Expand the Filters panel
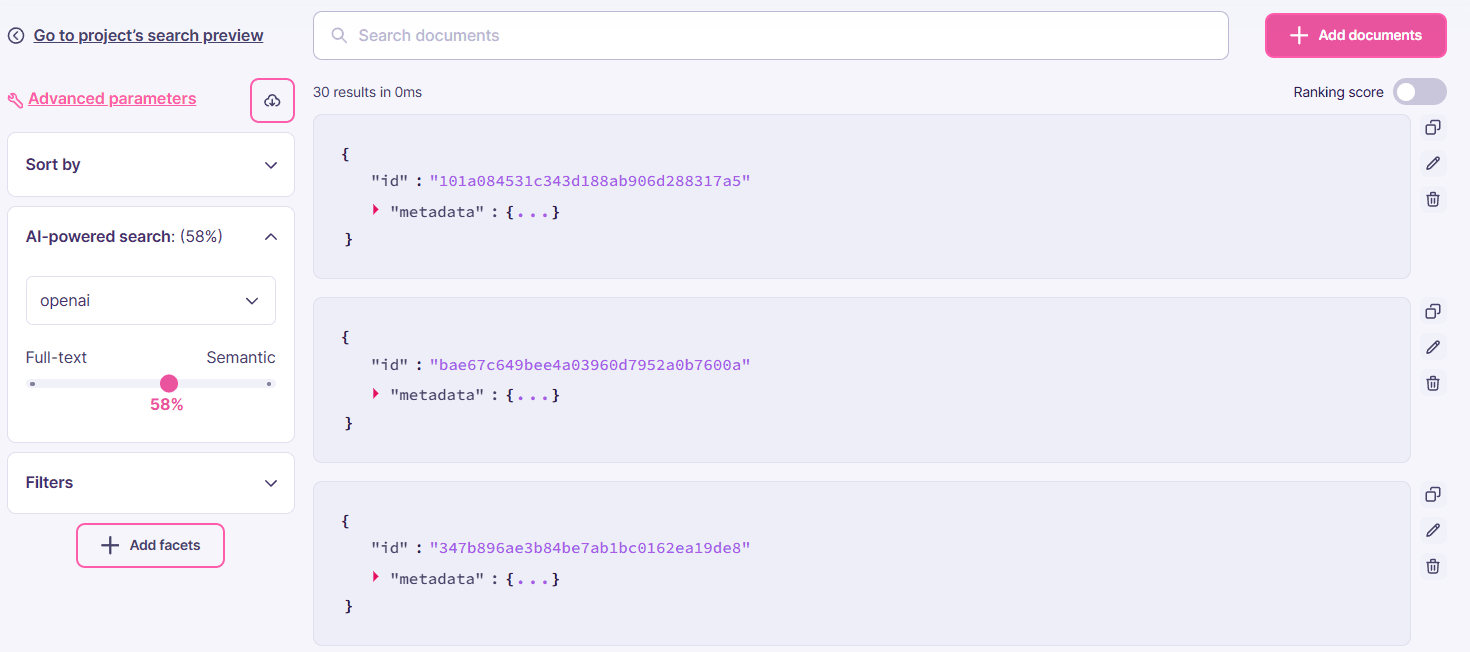Viewport: 1470px width, 652px height. [151, 483]
